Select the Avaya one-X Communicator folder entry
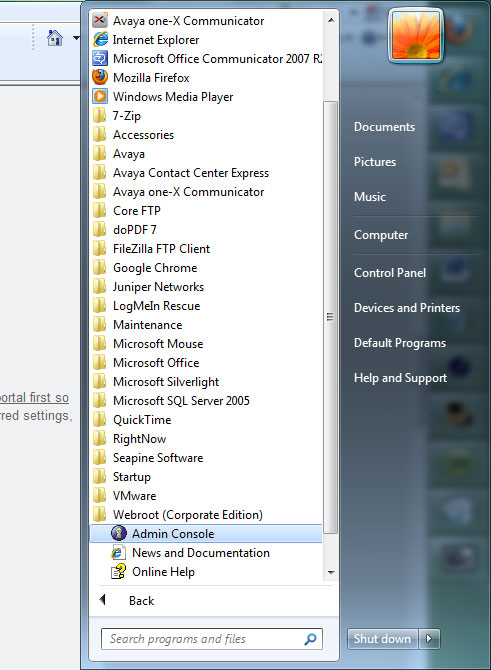Viewport: 491px width, 670px height. tap(188, 192)
